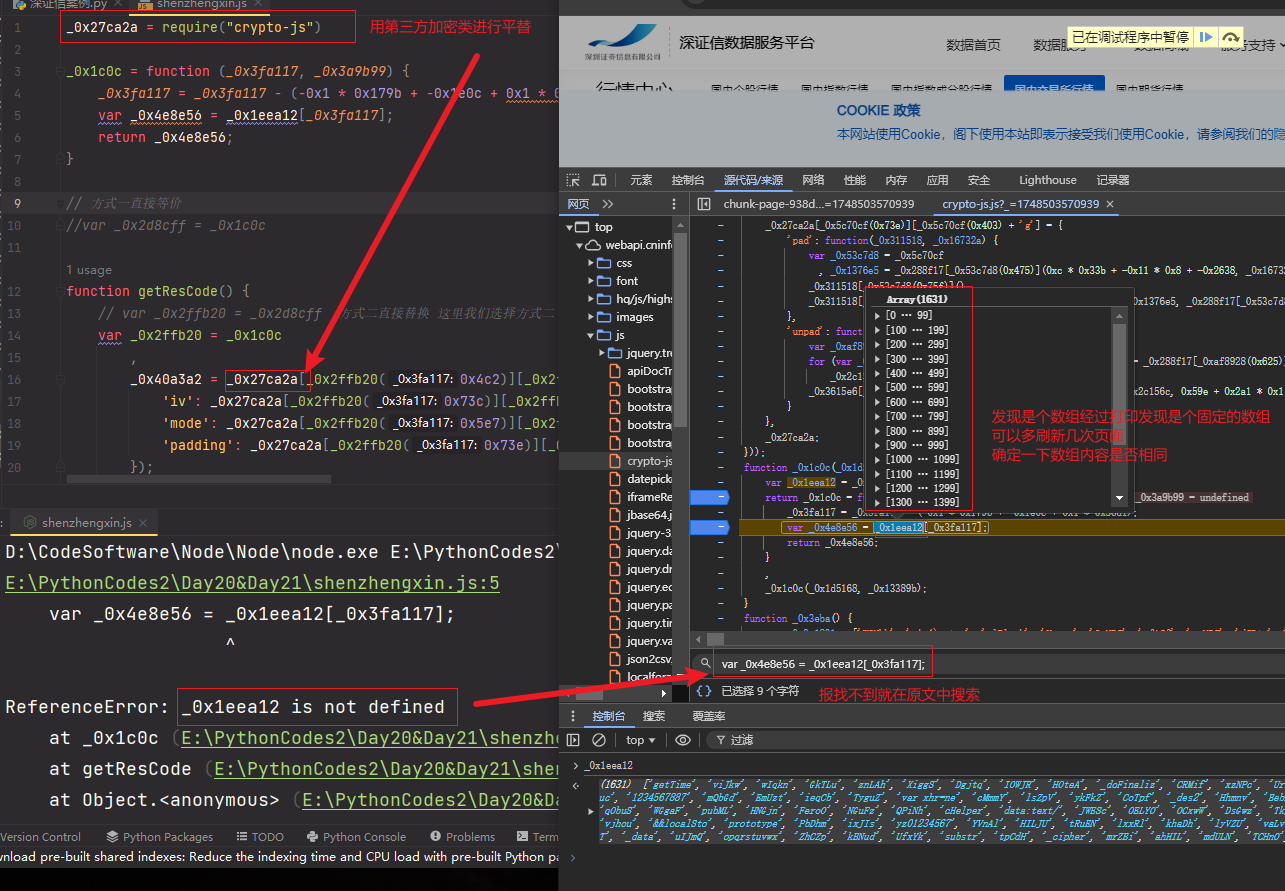
Task: Switch to the drawer 覆盖率 tab
Action: tap(709, 716)
